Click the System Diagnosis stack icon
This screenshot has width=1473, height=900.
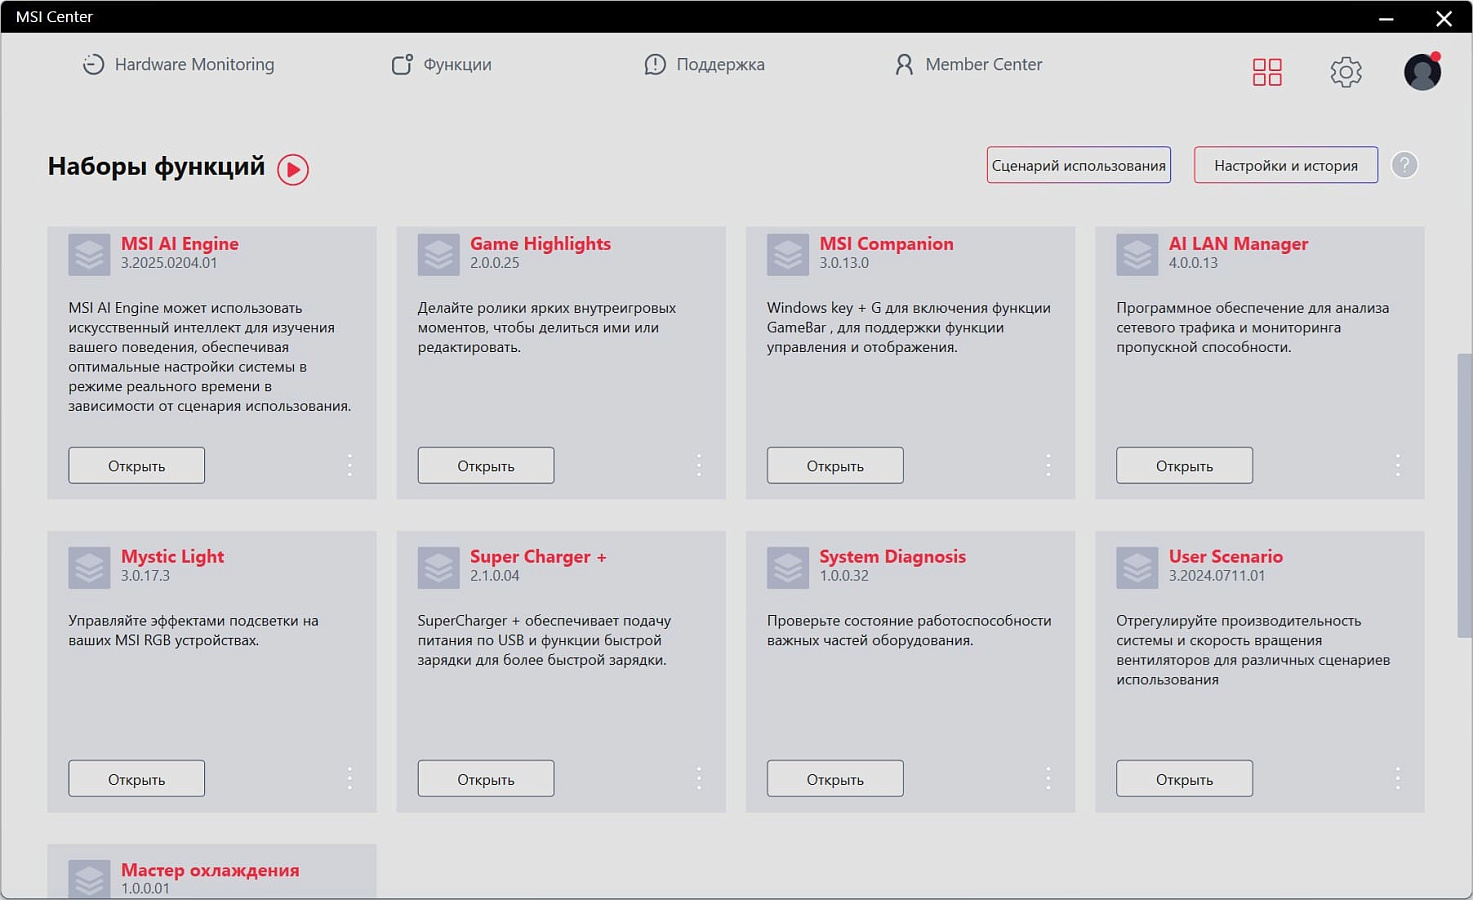point(788,568)
